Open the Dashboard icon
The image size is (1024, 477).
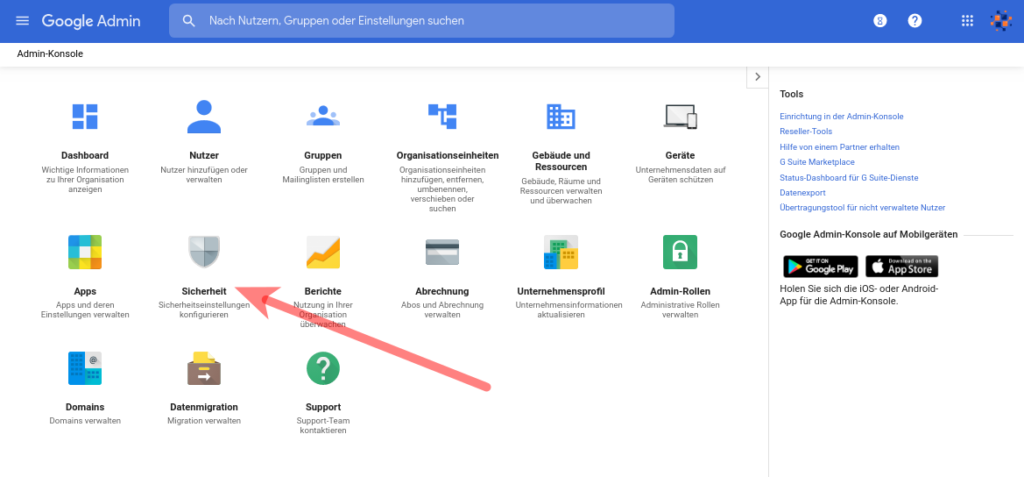pos(85,116)
